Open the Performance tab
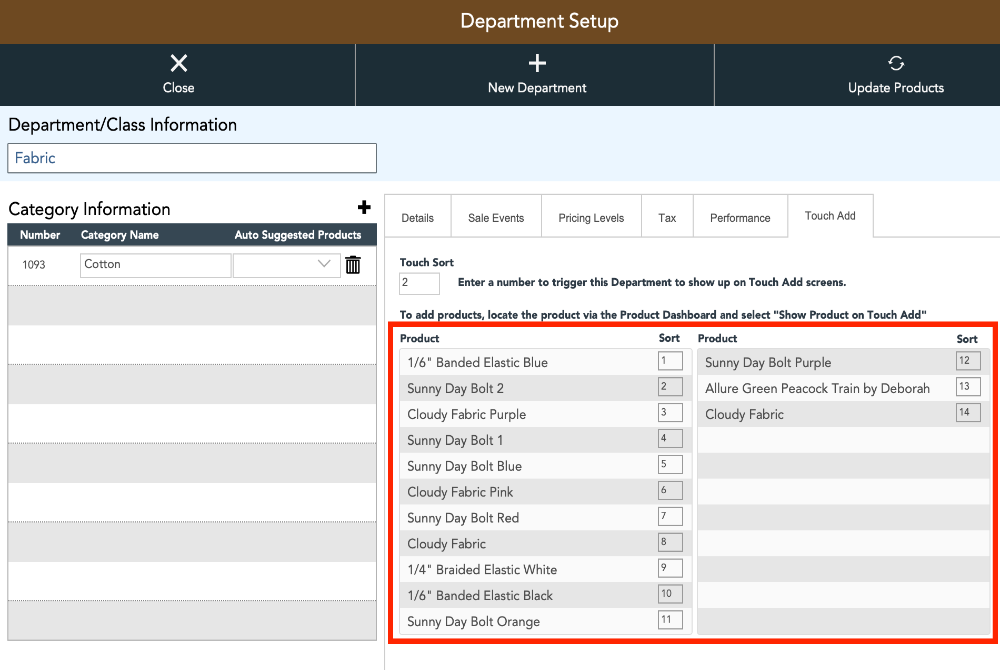Image resolution: width=1000 pixels, height=670 pixels. 740,217
